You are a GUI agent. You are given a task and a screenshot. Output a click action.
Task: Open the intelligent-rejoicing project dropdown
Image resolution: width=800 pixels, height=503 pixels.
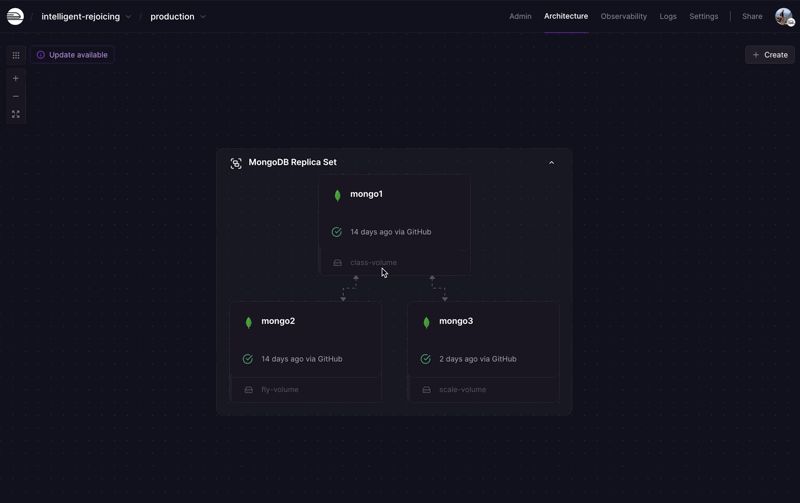(86, 16)
